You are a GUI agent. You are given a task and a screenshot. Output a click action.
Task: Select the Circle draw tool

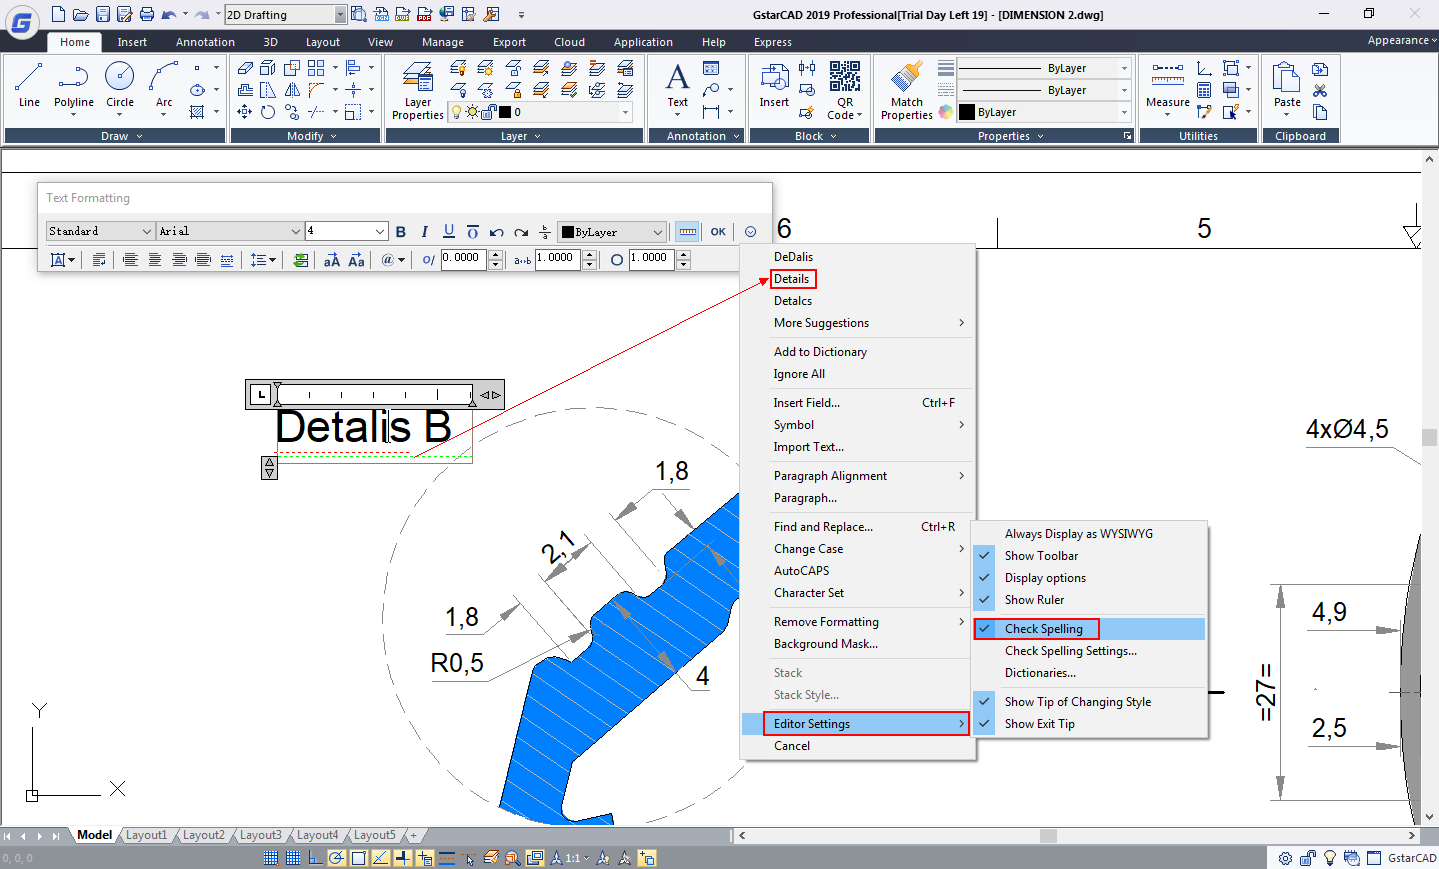(x=120, y=85)
